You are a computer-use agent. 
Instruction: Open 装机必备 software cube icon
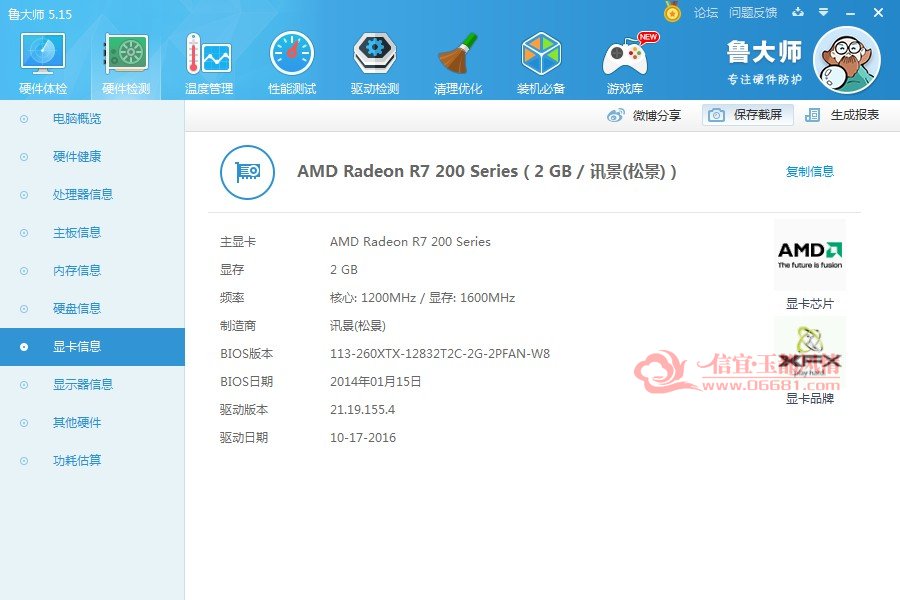tap(541, 54)
